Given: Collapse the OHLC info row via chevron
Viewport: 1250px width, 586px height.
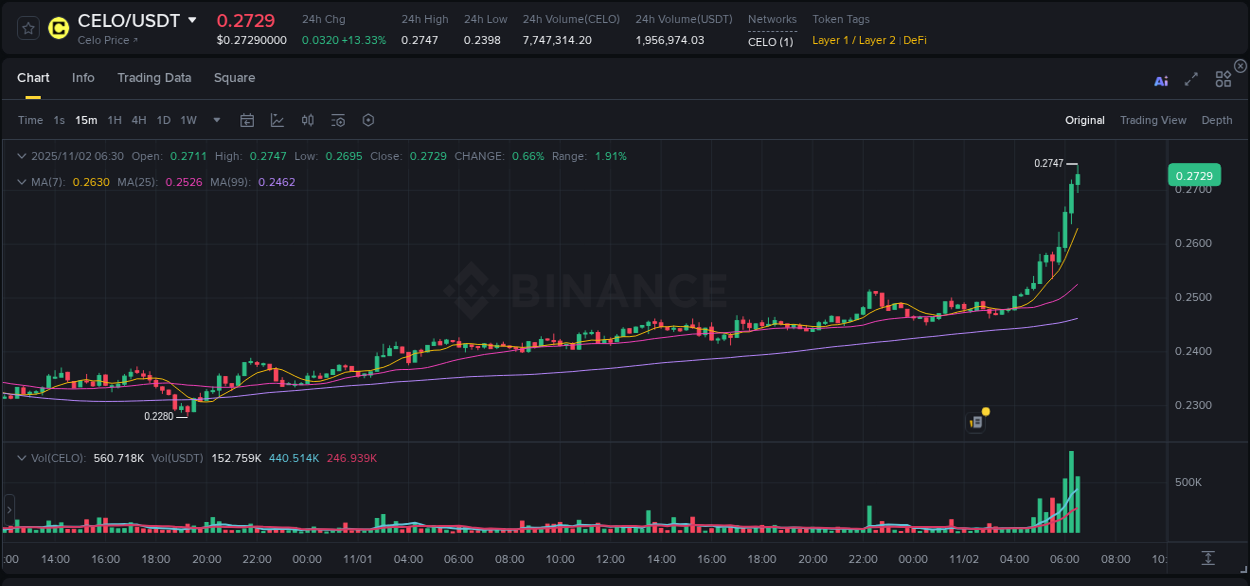Looking at the screenshot, I should click(21, 156).
